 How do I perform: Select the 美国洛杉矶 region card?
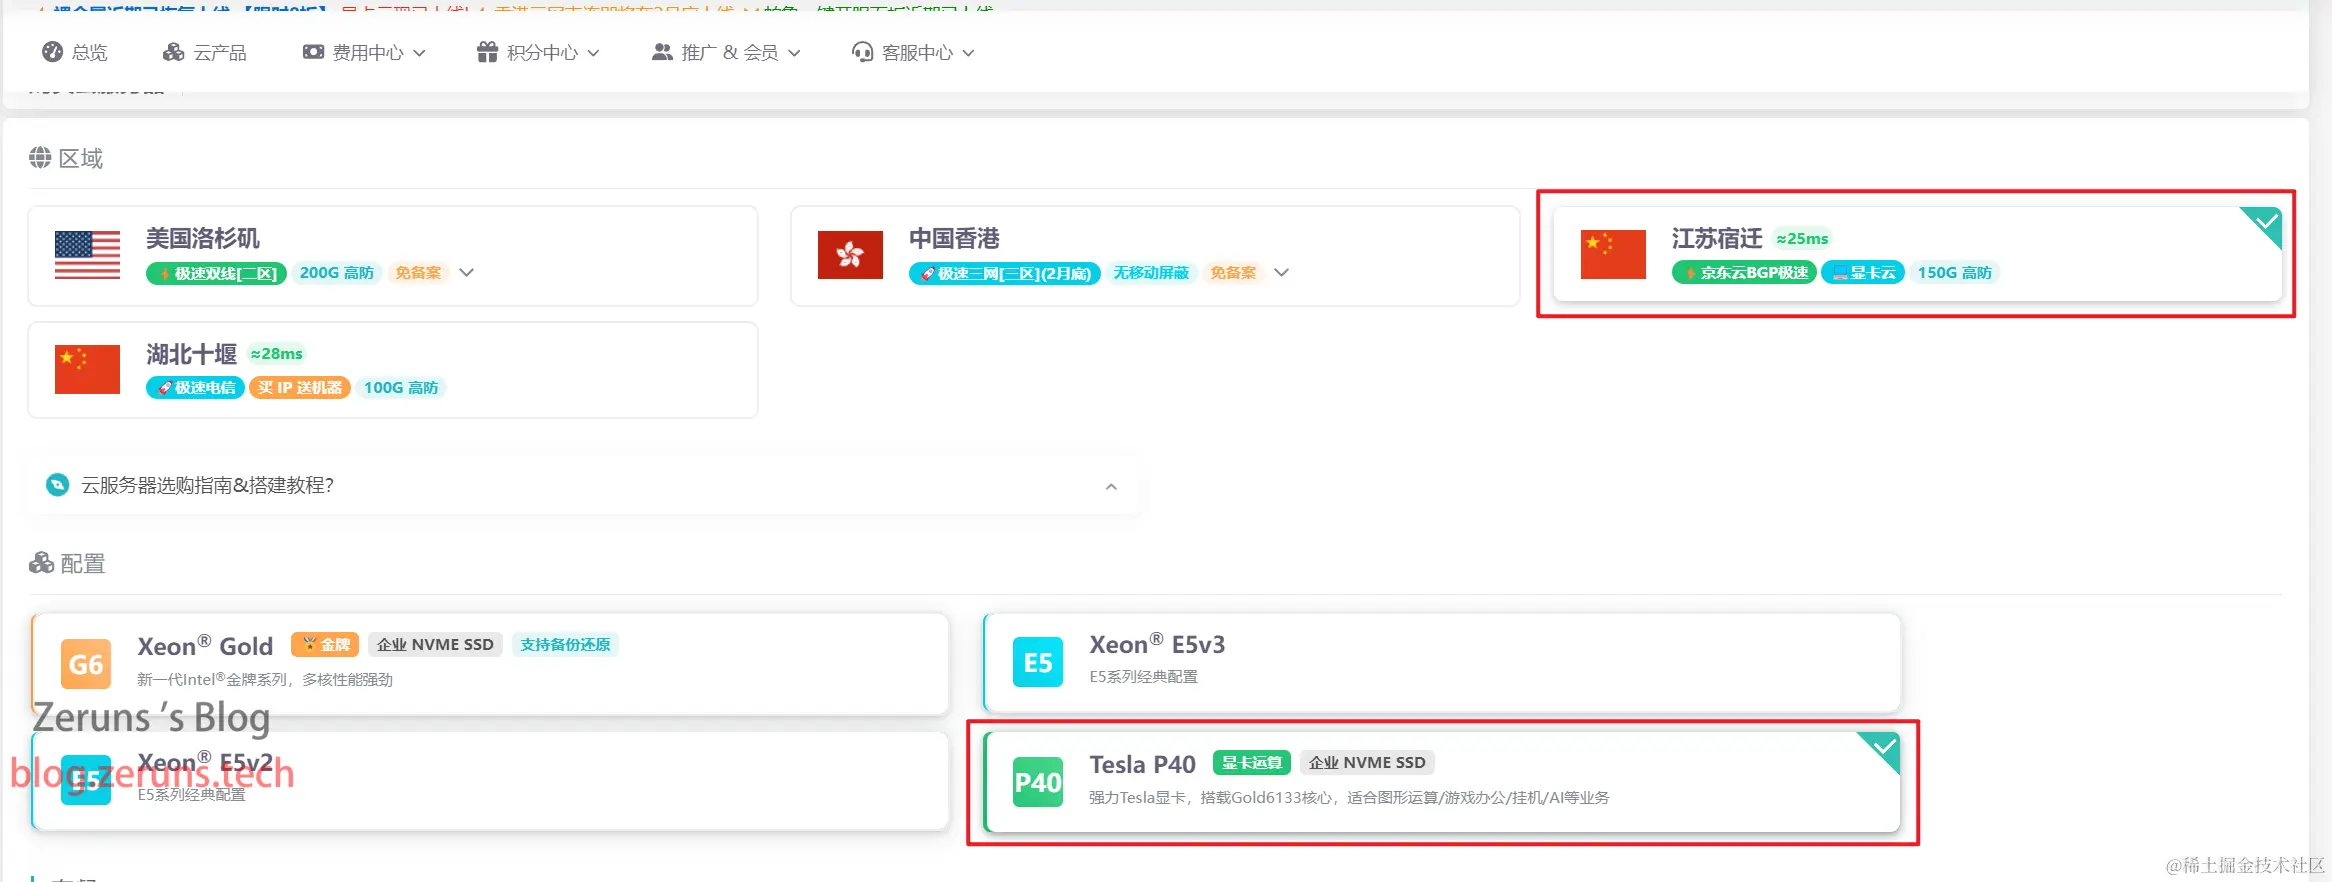point(393,256)
